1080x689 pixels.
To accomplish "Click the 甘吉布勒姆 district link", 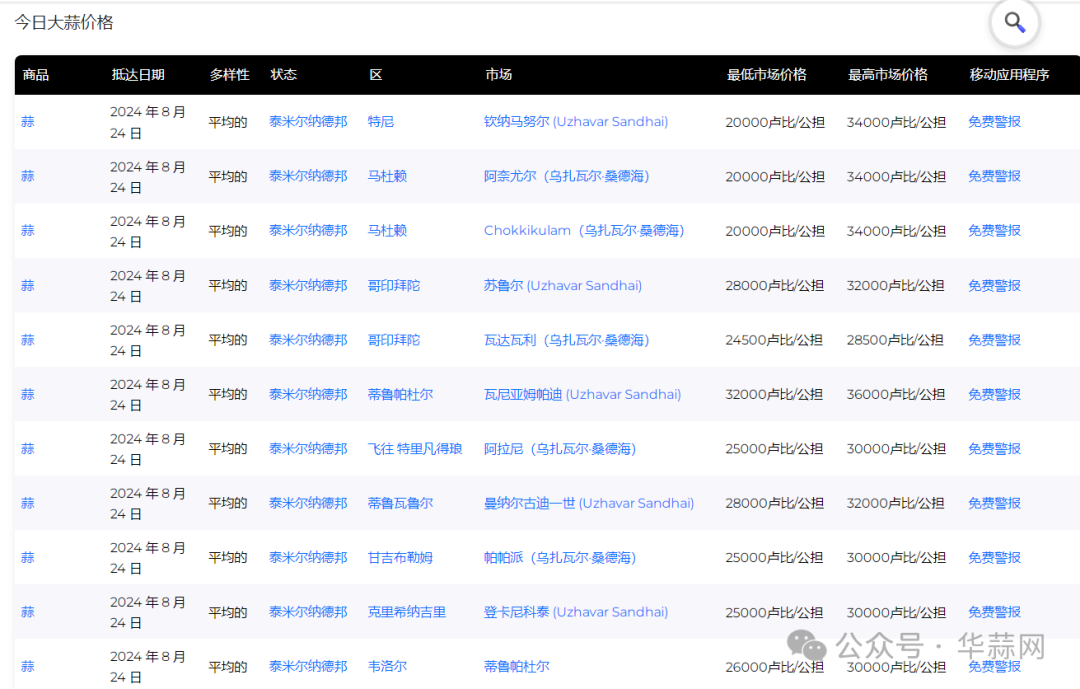I will click(400, 558).
